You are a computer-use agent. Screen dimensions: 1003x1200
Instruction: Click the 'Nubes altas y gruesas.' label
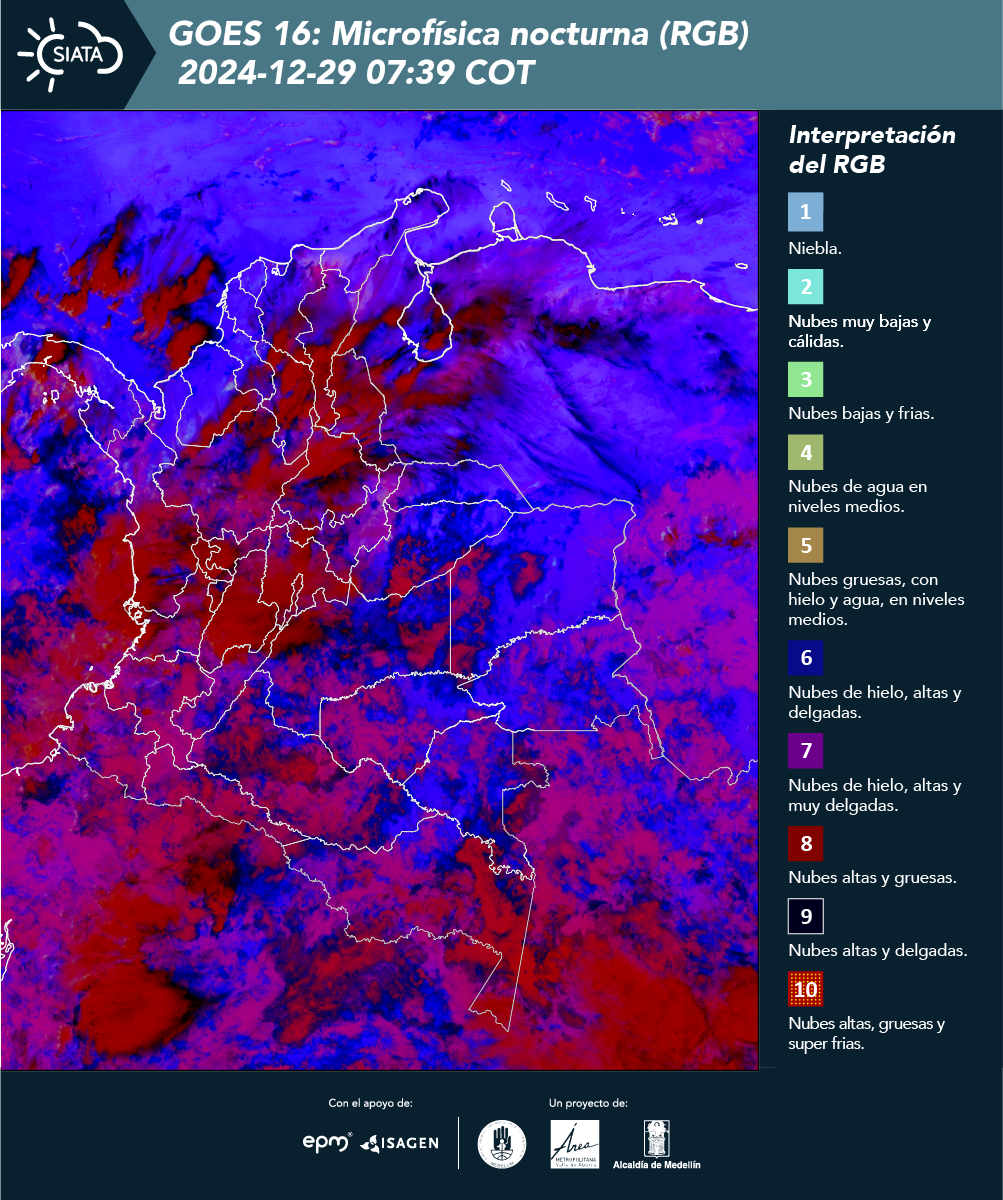tap(873, 878)
